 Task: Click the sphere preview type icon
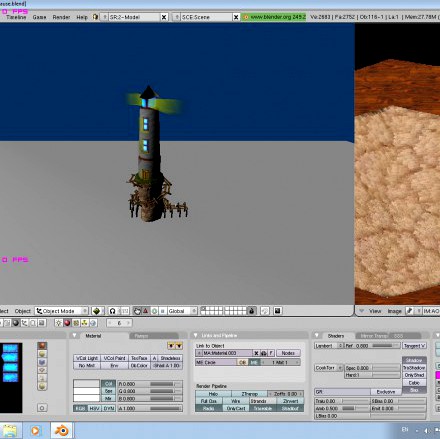(42, 354)
